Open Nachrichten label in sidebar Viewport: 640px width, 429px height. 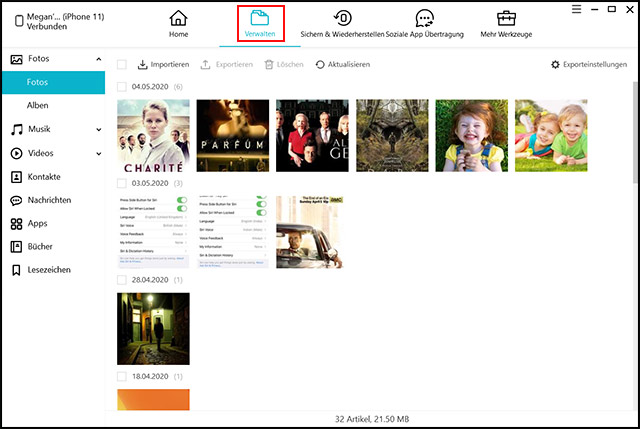point(49,200)
